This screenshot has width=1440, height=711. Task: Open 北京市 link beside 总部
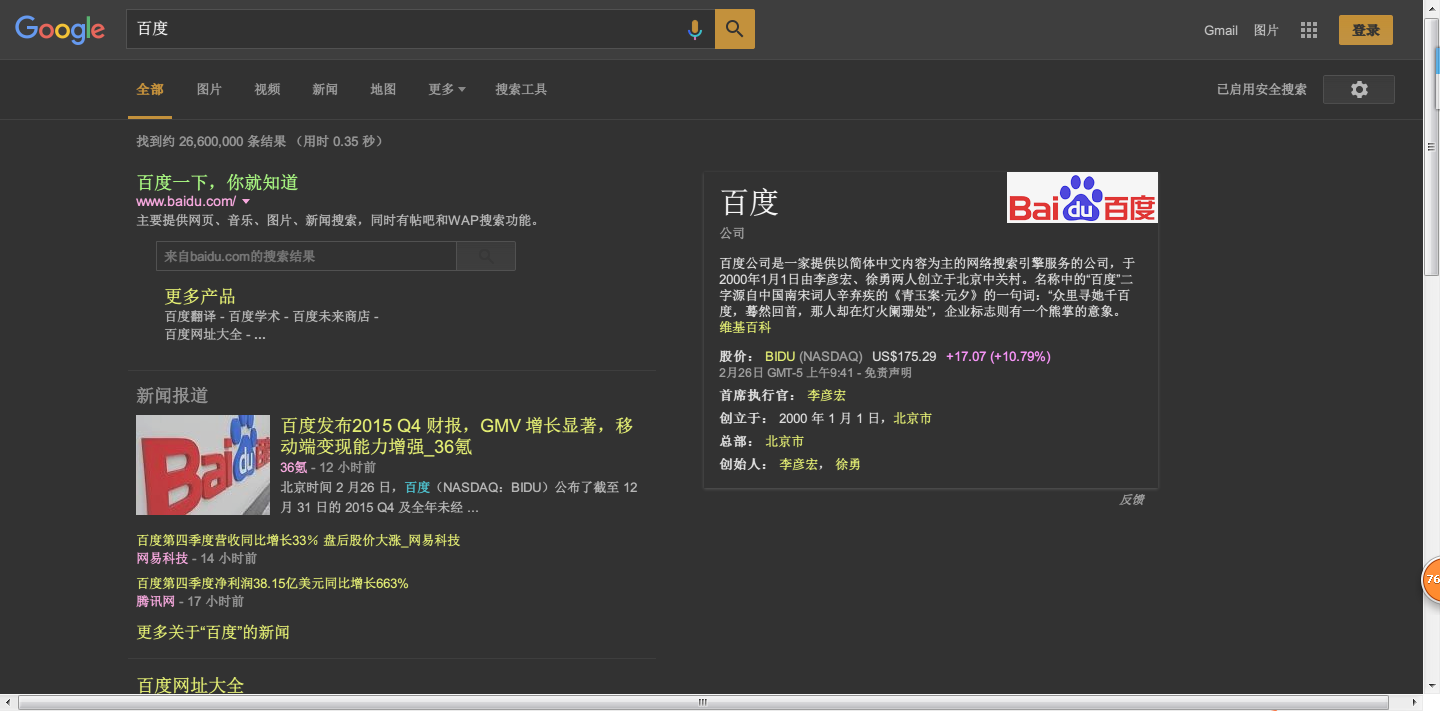pyautogui.click(x=785, y=441)
